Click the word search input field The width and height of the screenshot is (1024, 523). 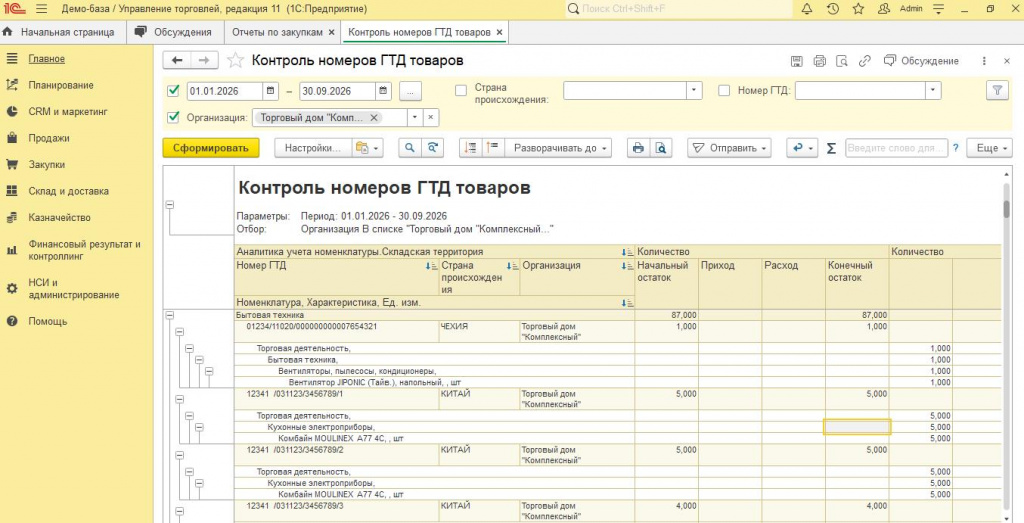point(896,148)
